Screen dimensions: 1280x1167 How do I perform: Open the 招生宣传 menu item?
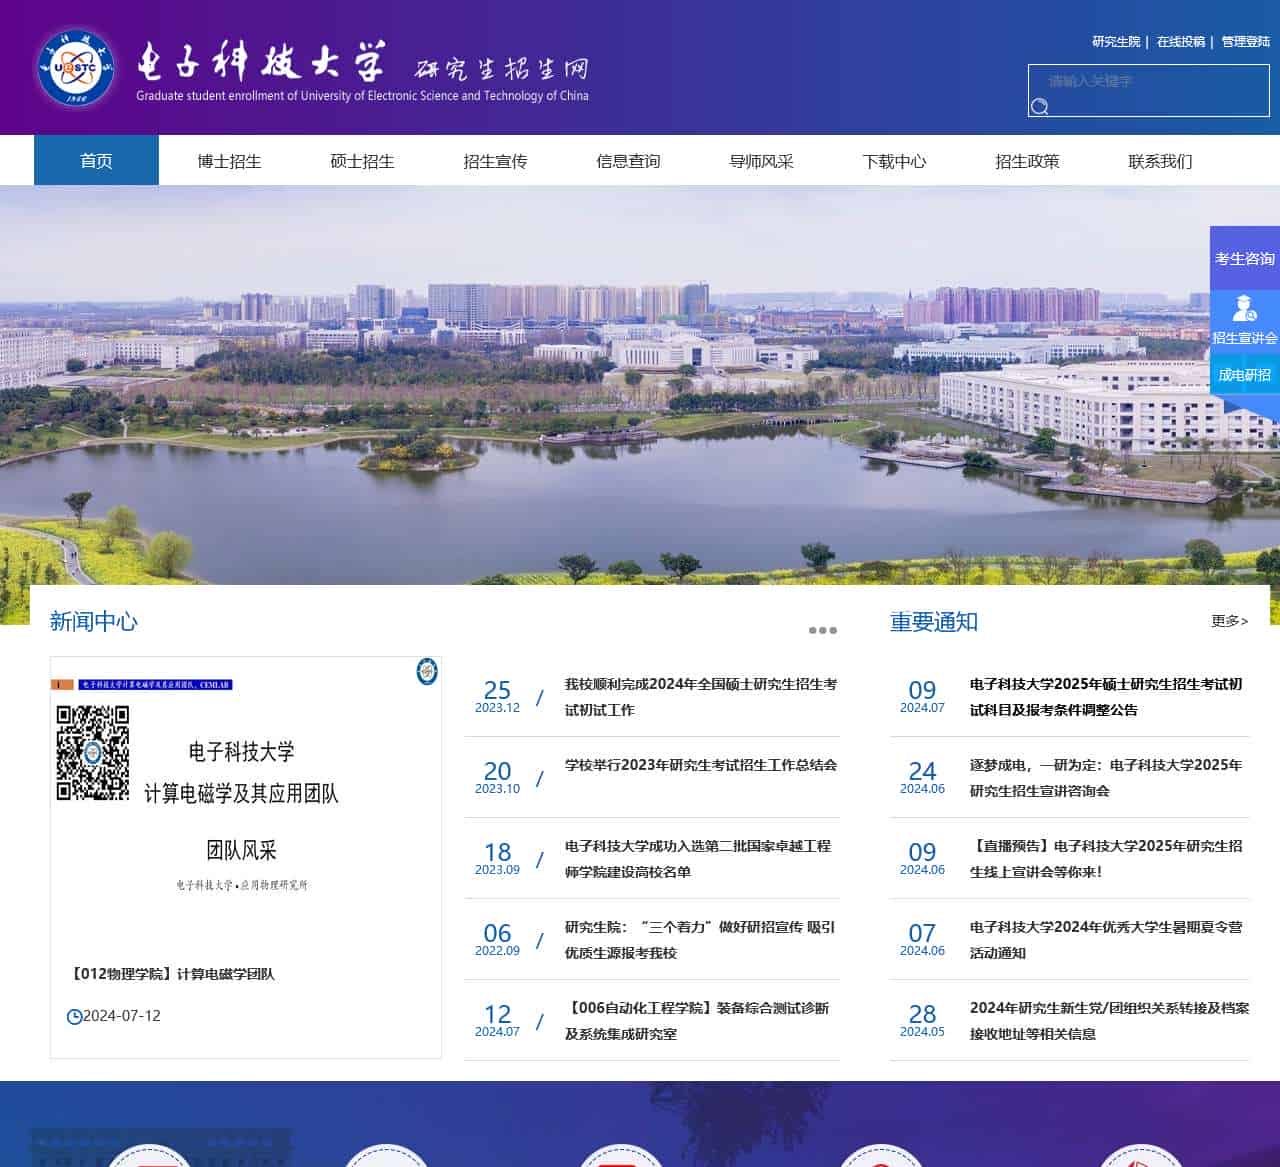click(x=495, y=161)
